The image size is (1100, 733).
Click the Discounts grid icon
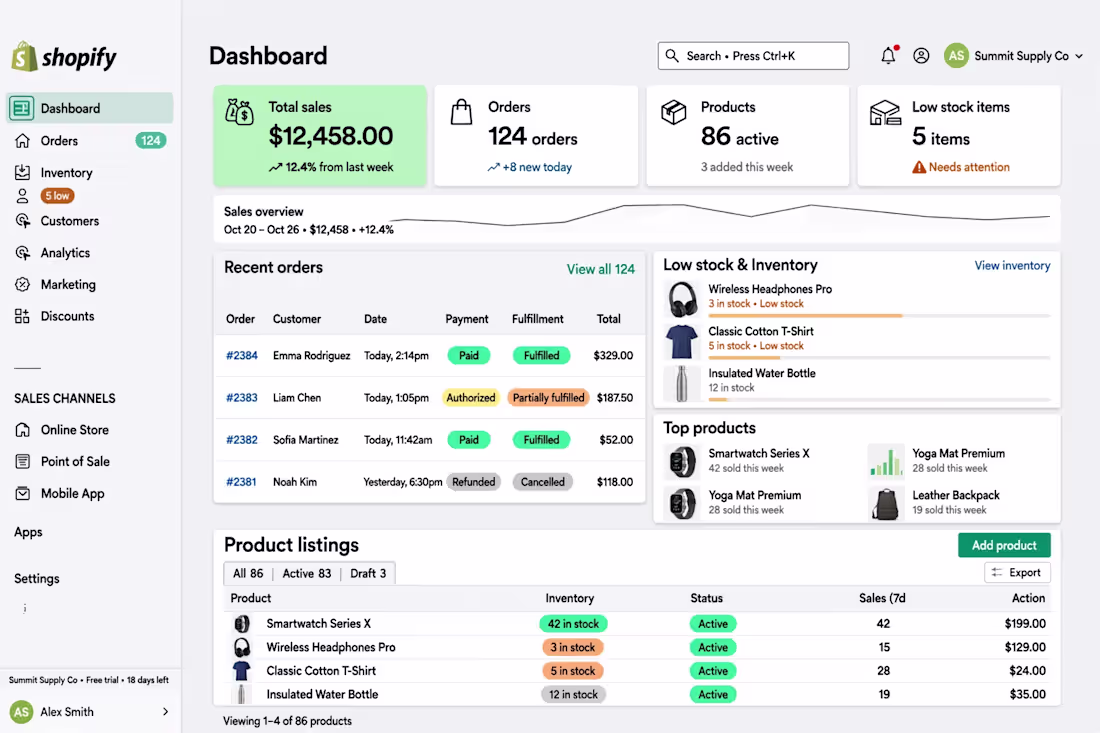click(22, 316)
